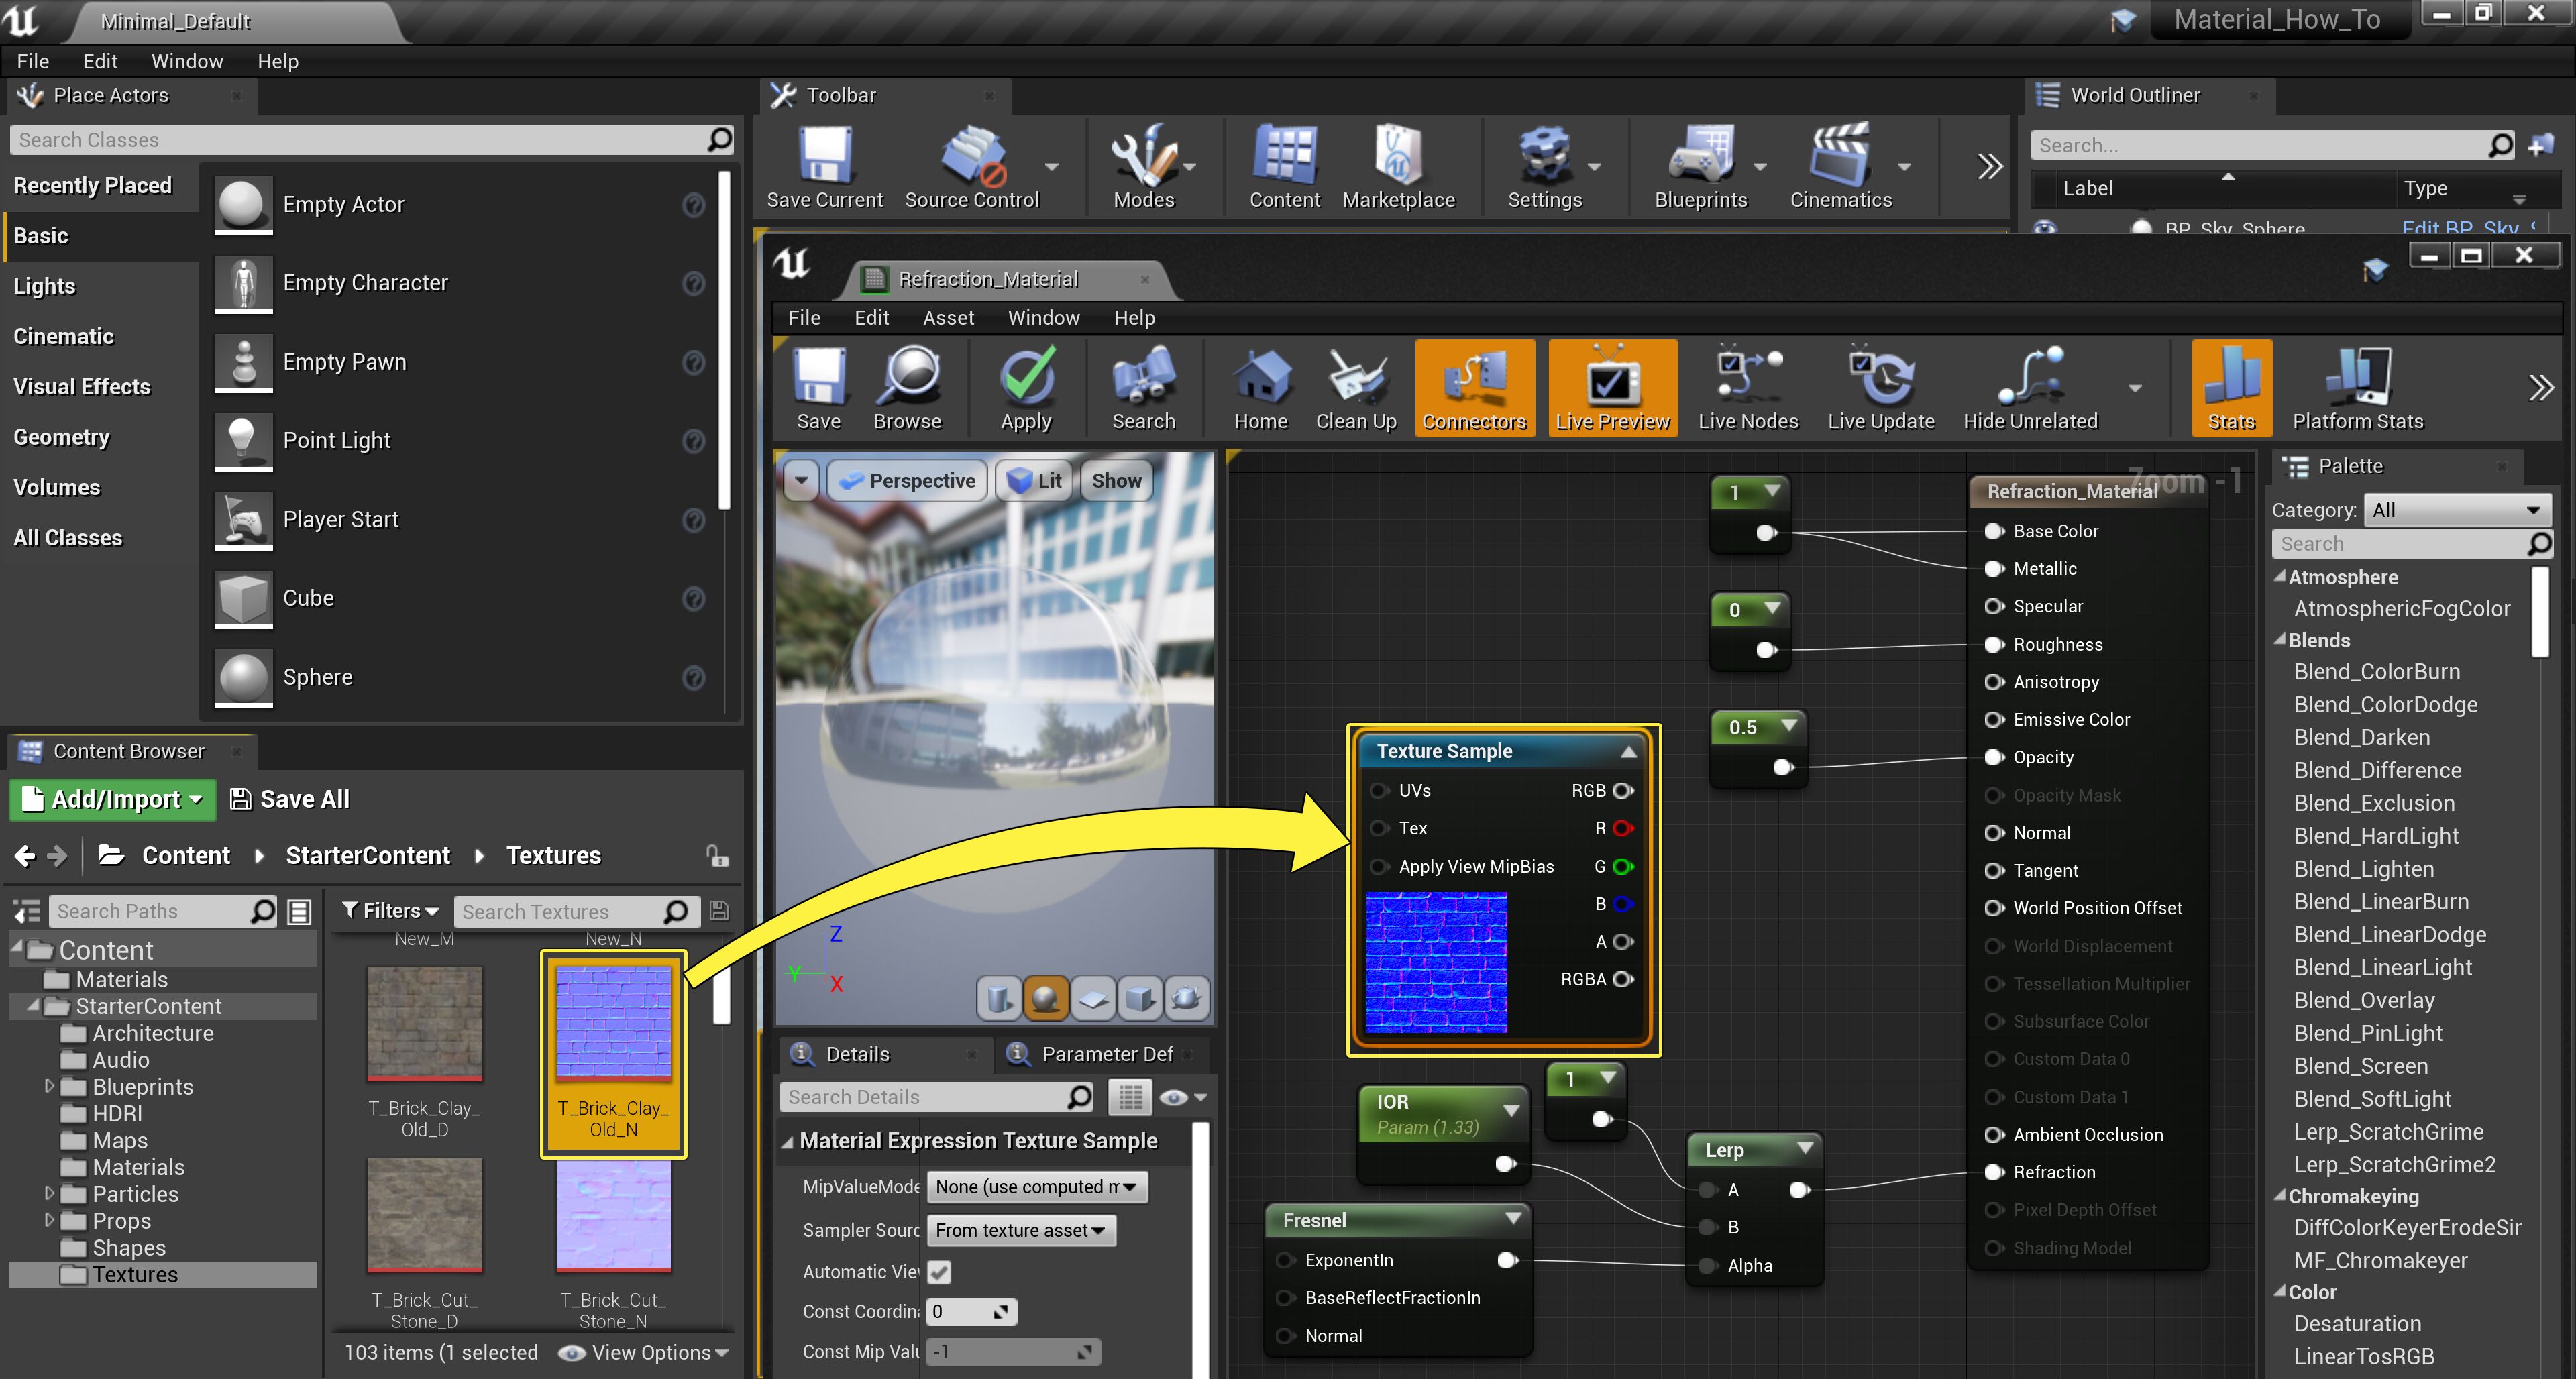Select the sphere preview shape icon
The image size is (2576, 1379).
coord(1045,998)
